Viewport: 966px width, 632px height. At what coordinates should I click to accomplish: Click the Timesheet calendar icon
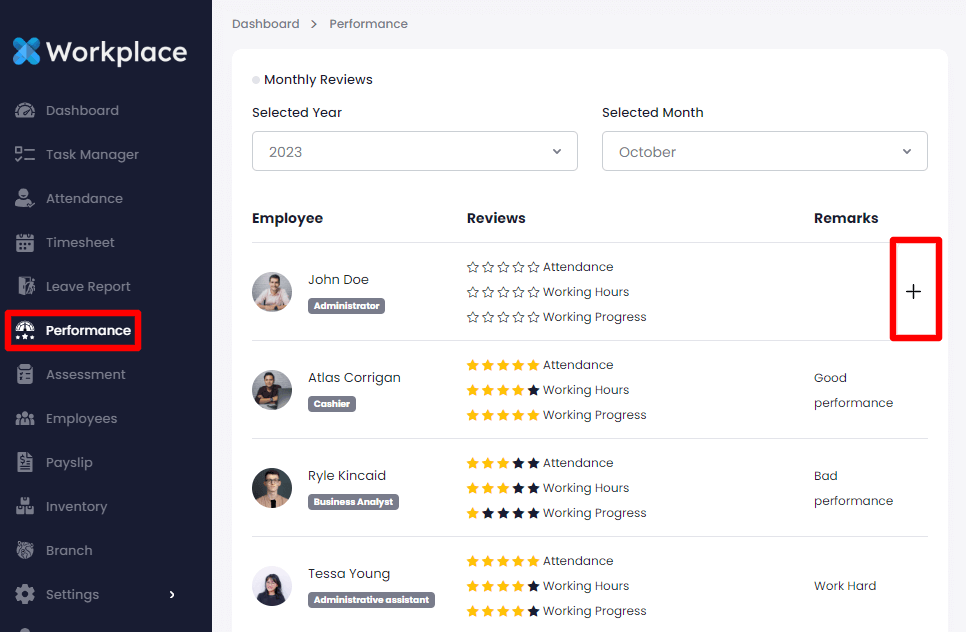click(x=26, y=243)
